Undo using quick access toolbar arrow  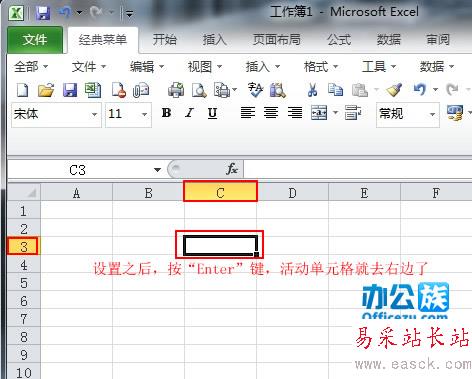tap(65, 13)
